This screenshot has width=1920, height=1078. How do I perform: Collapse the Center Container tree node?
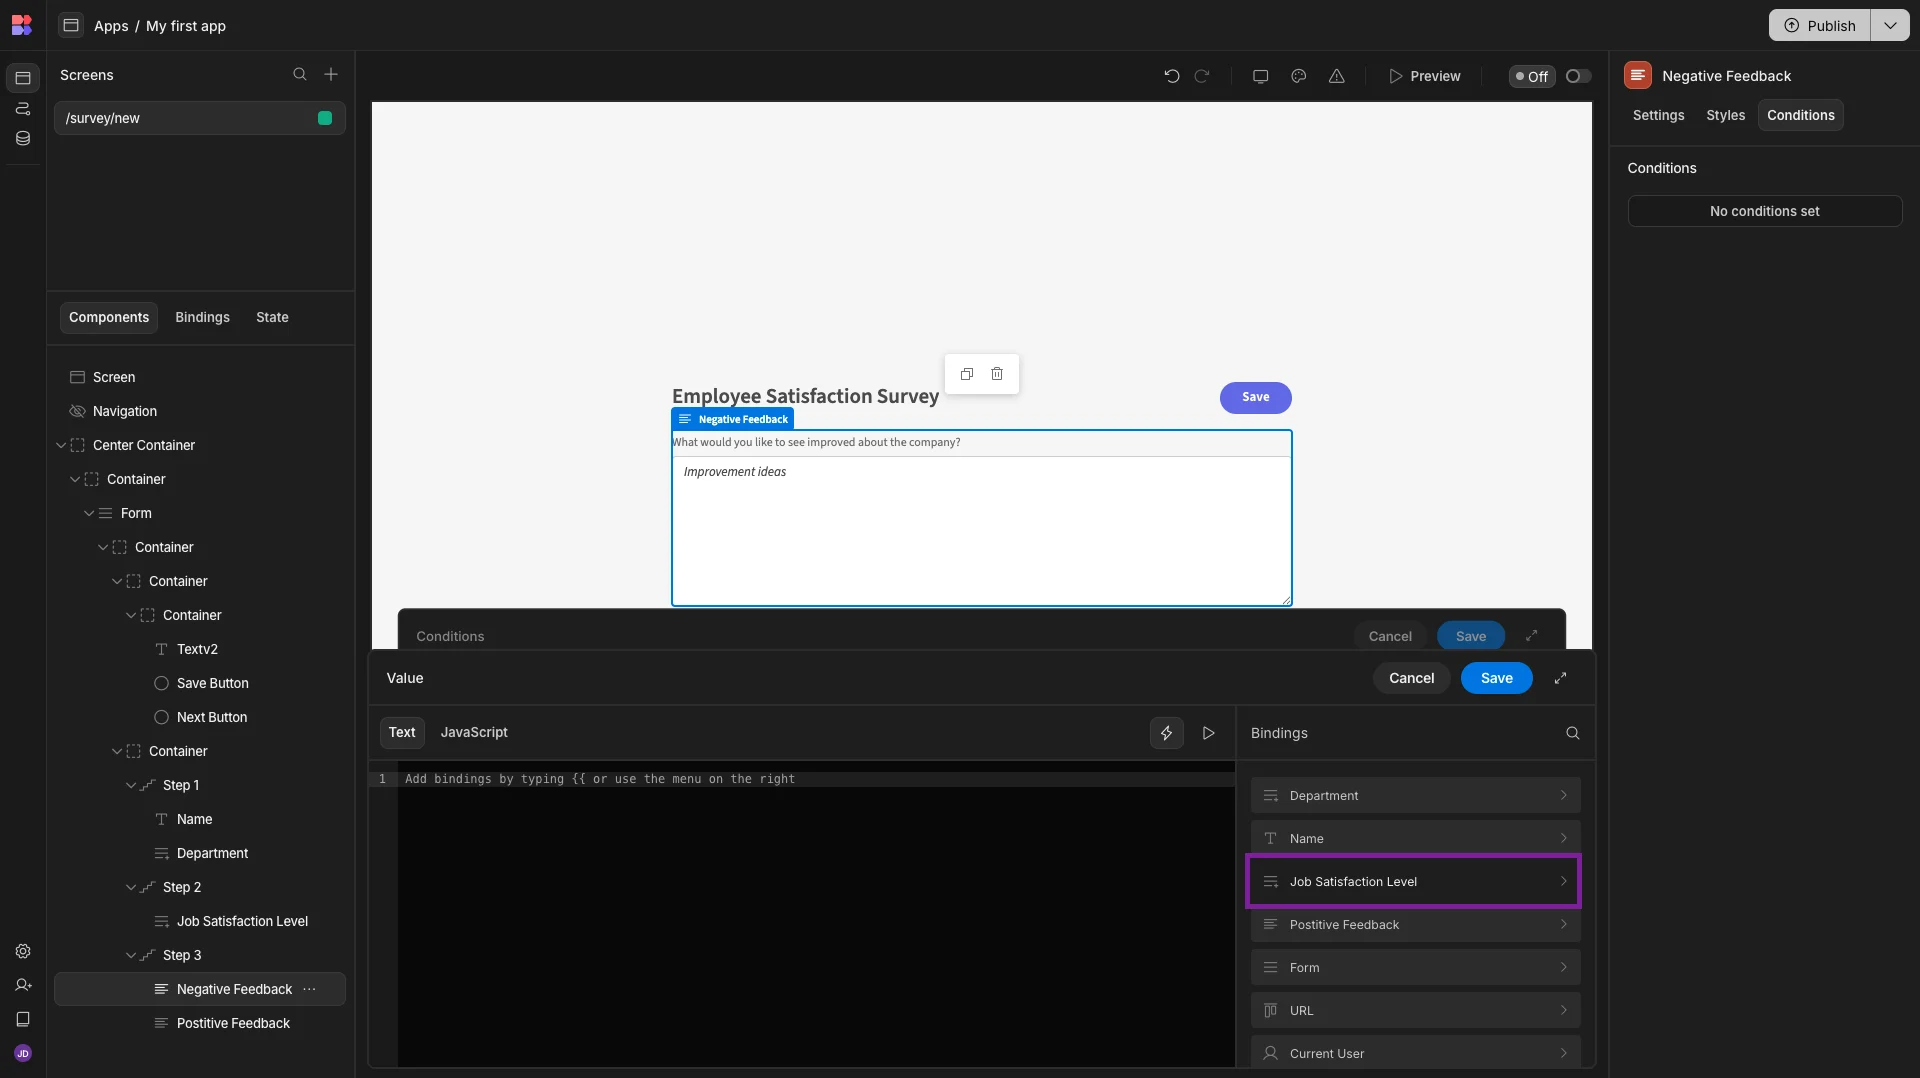(61, 445)
